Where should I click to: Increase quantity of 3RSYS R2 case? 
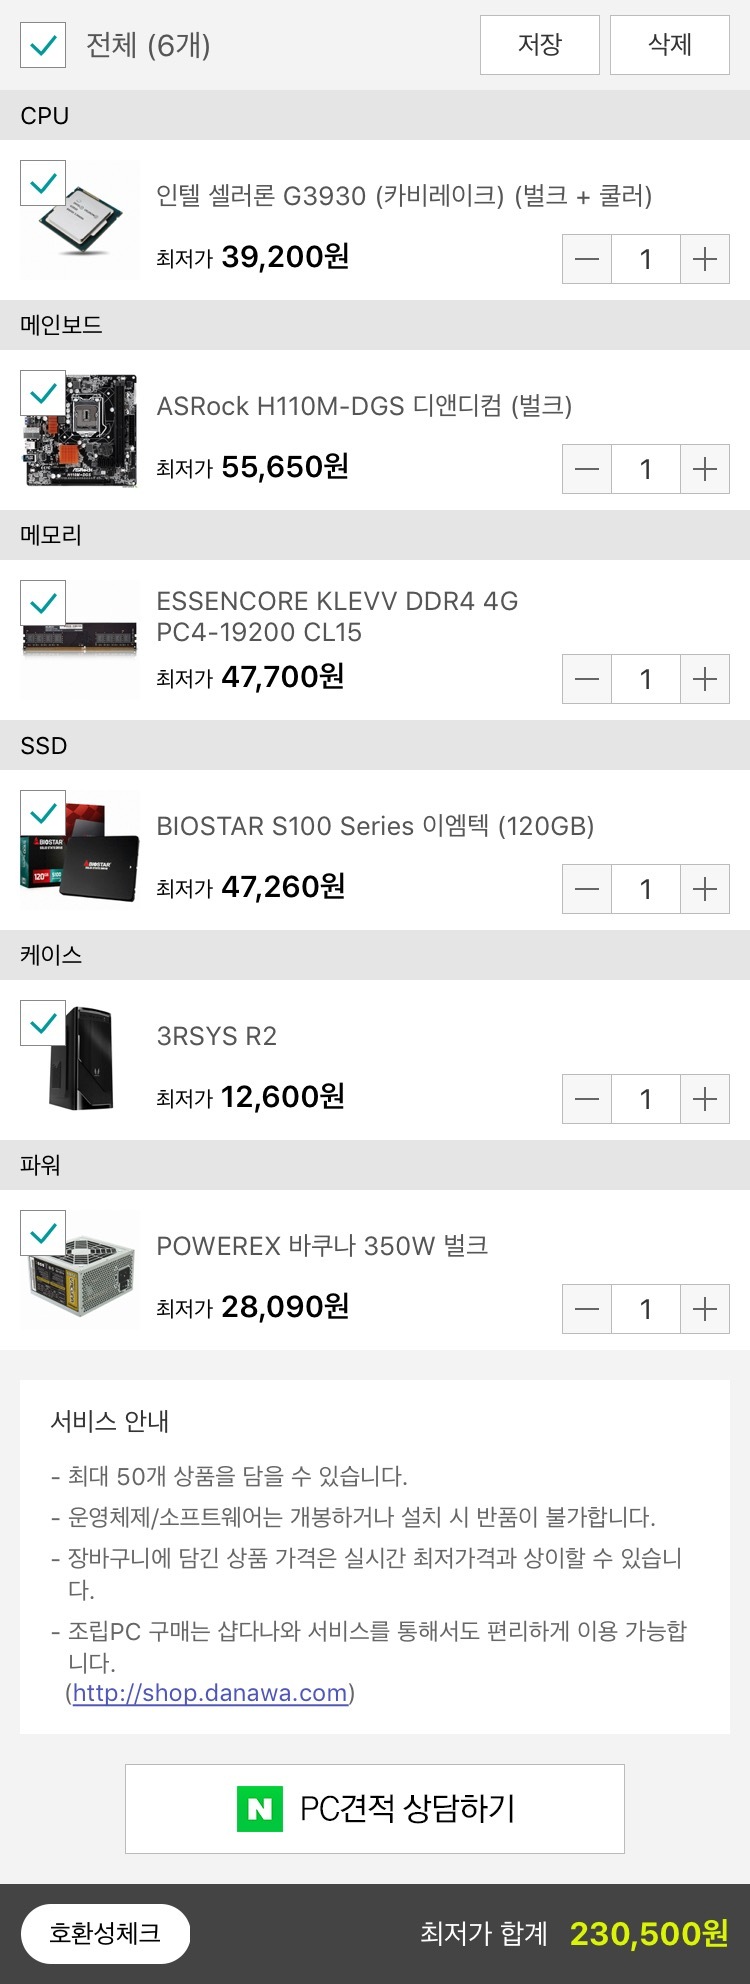tap(705, 1099)
